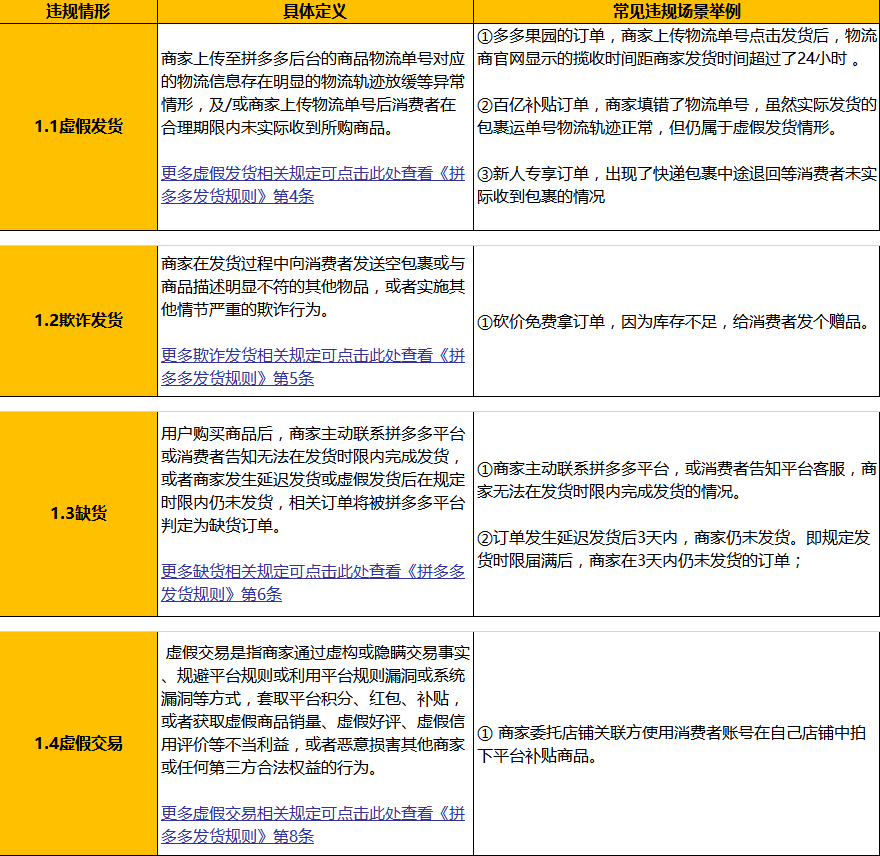Viewport: 880px width, 856px height.
Task: Click the 百亿补贴订单 example text
Action: tap(676, 116)
